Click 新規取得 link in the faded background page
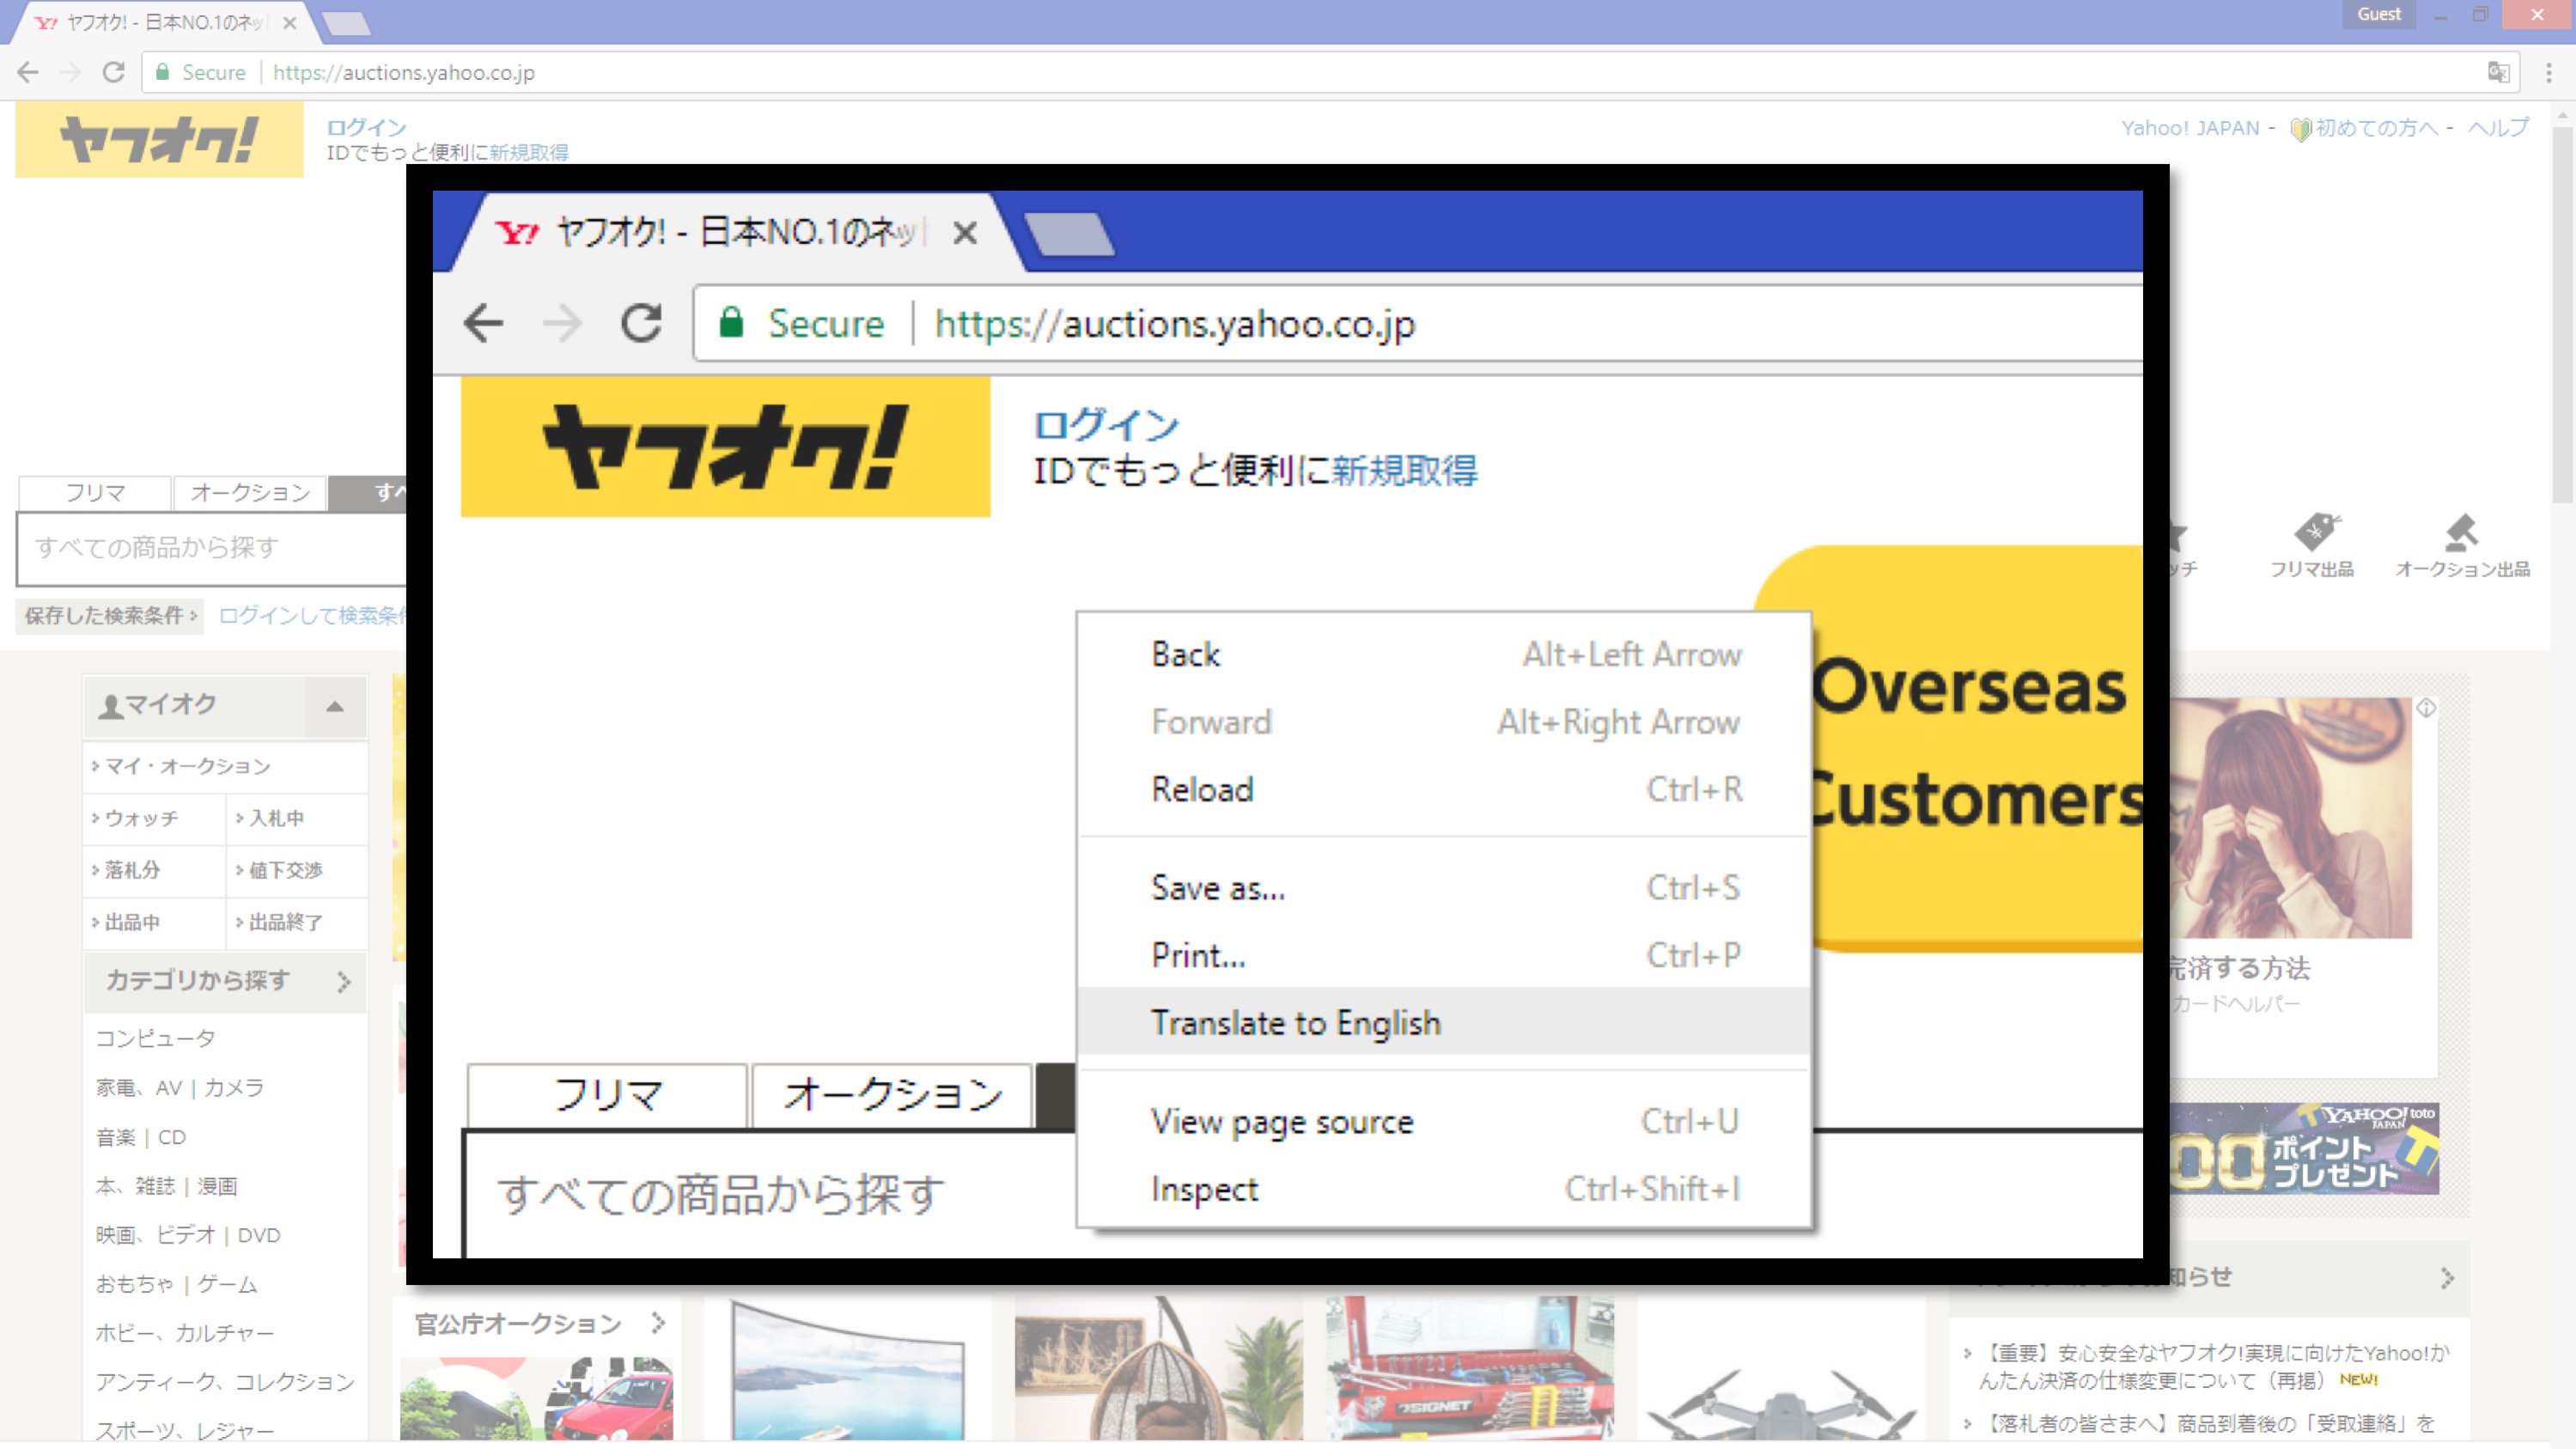This screenshot has height=1449, width=2576. tap(529, 152)
